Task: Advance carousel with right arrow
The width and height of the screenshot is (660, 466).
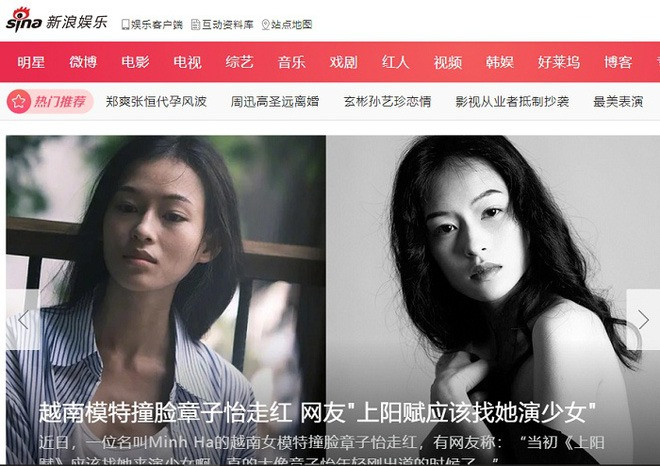Action: [x=643, y=320]
